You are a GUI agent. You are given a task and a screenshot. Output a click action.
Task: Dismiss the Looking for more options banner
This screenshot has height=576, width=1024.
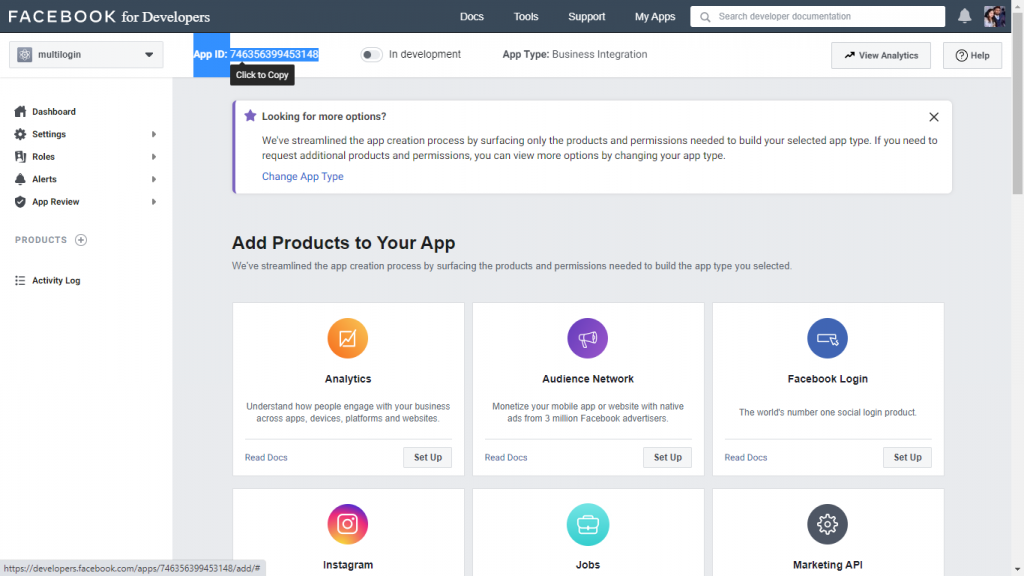(x=934, y=117)
